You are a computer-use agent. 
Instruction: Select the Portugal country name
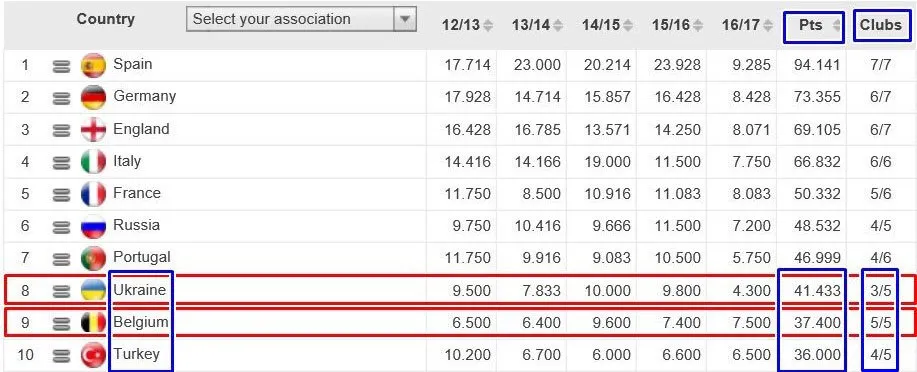coord(142,257)
